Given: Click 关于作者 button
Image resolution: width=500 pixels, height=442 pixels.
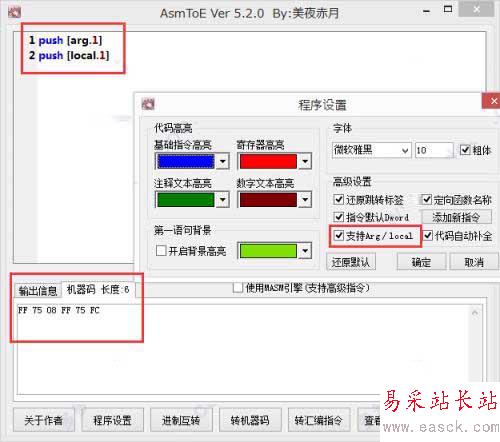Looking at the screenshot, I should click(44, 420).
